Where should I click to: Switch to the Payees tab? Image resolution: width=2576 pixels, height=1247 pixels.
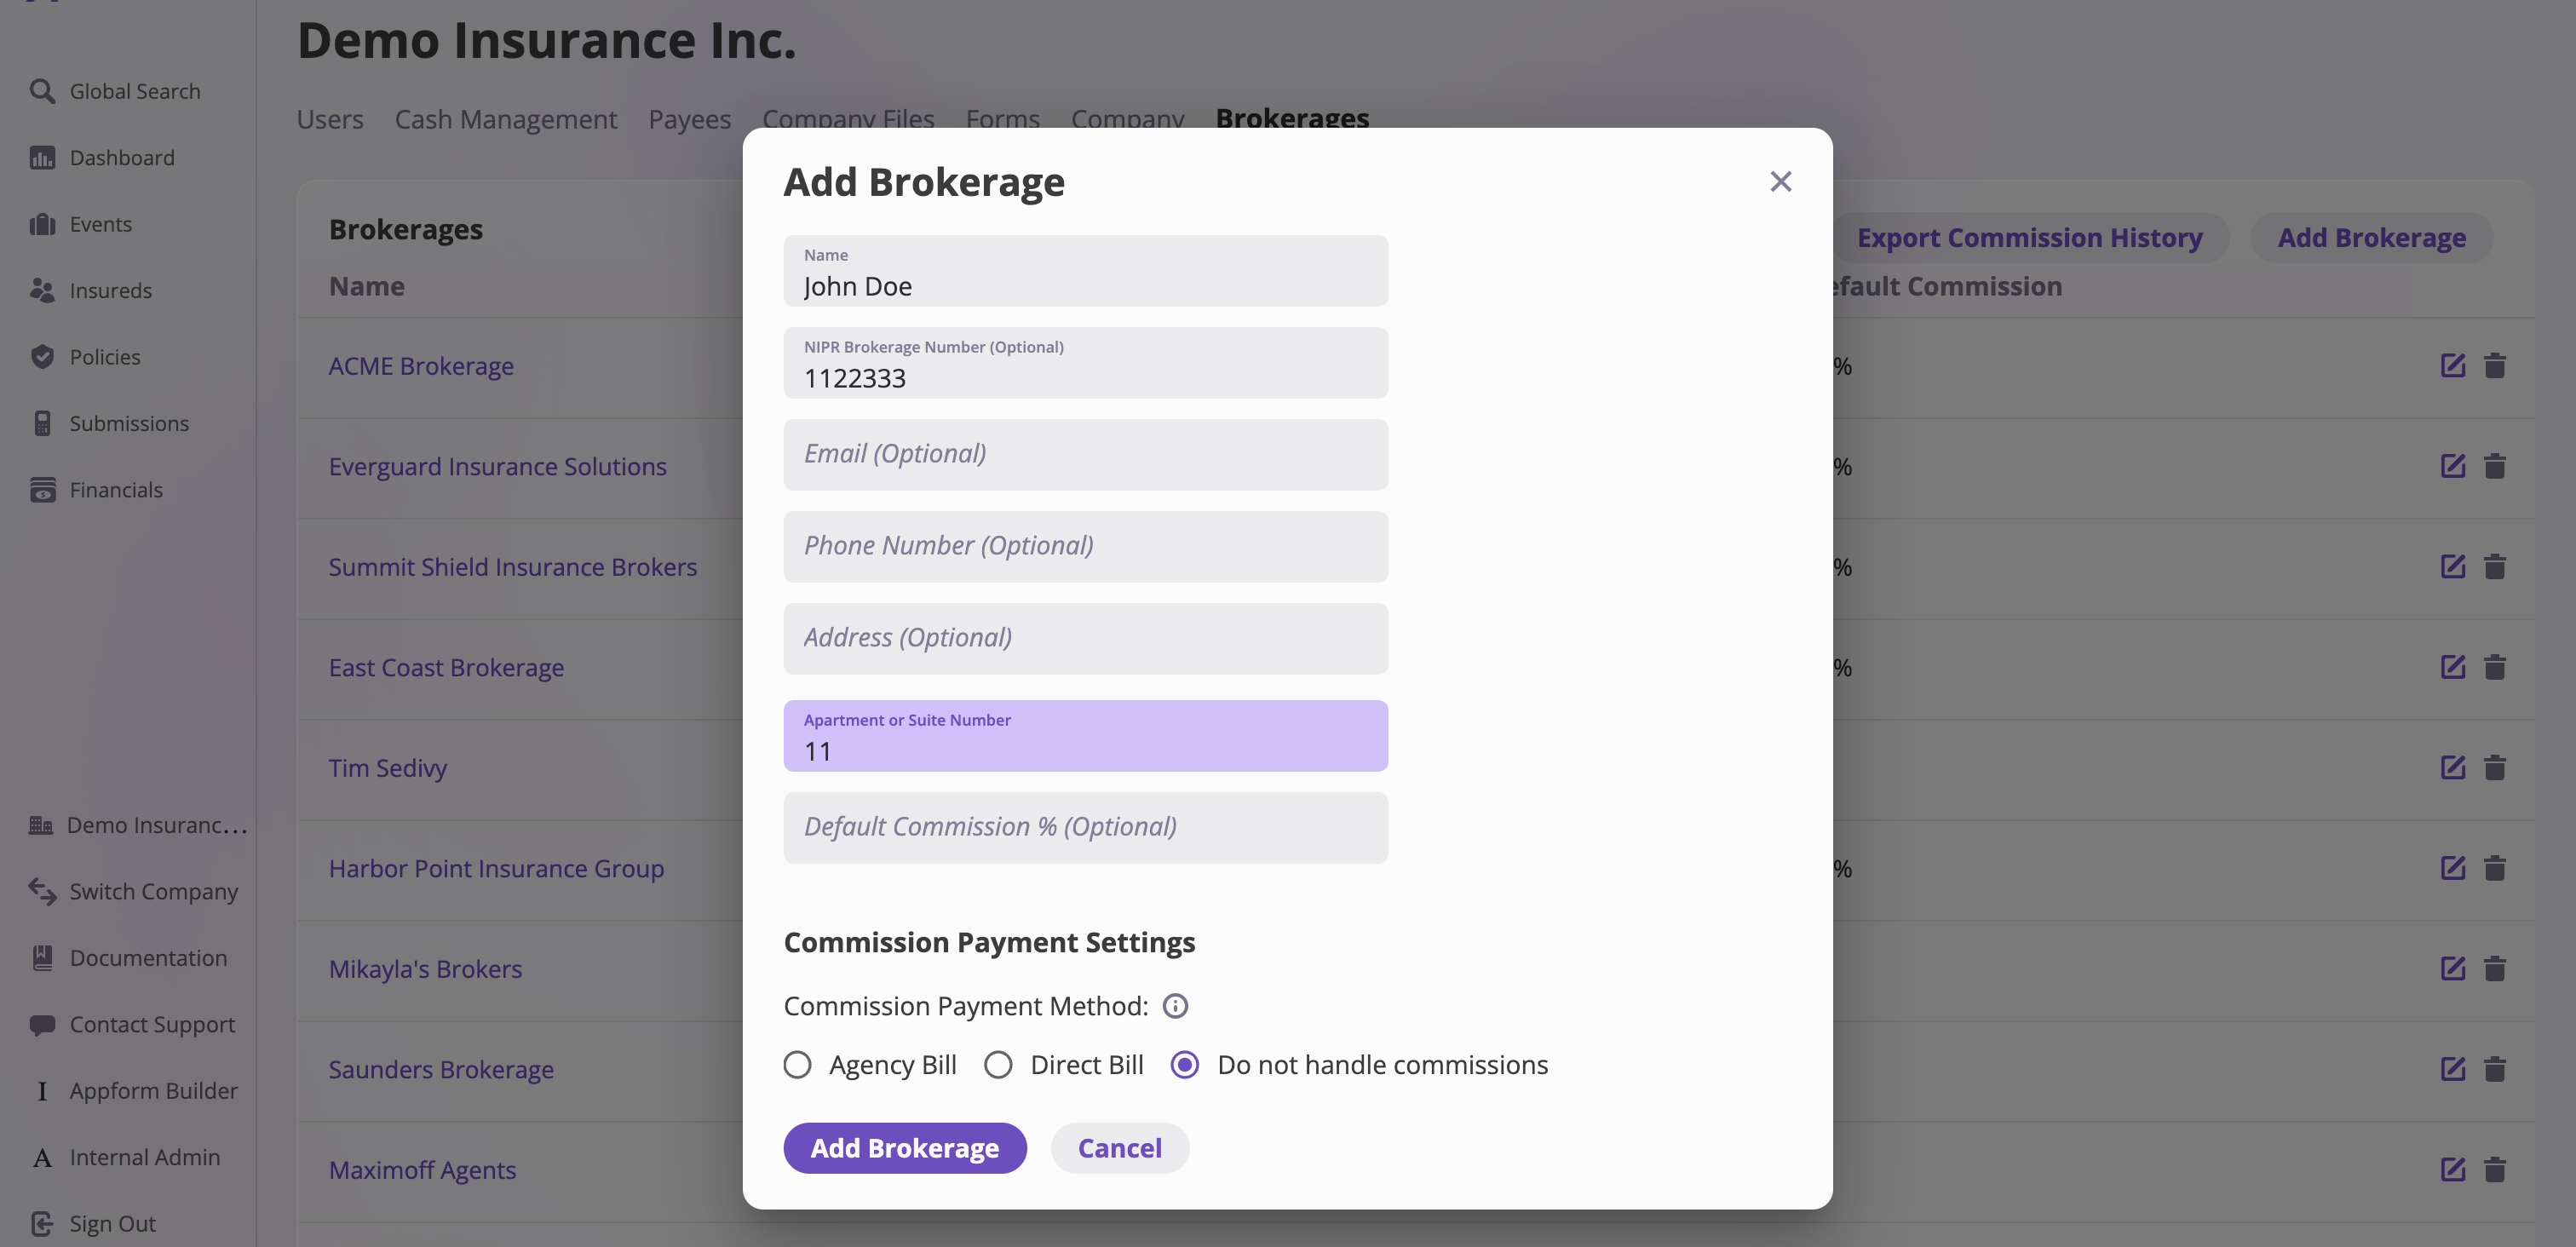pos(689,118)
